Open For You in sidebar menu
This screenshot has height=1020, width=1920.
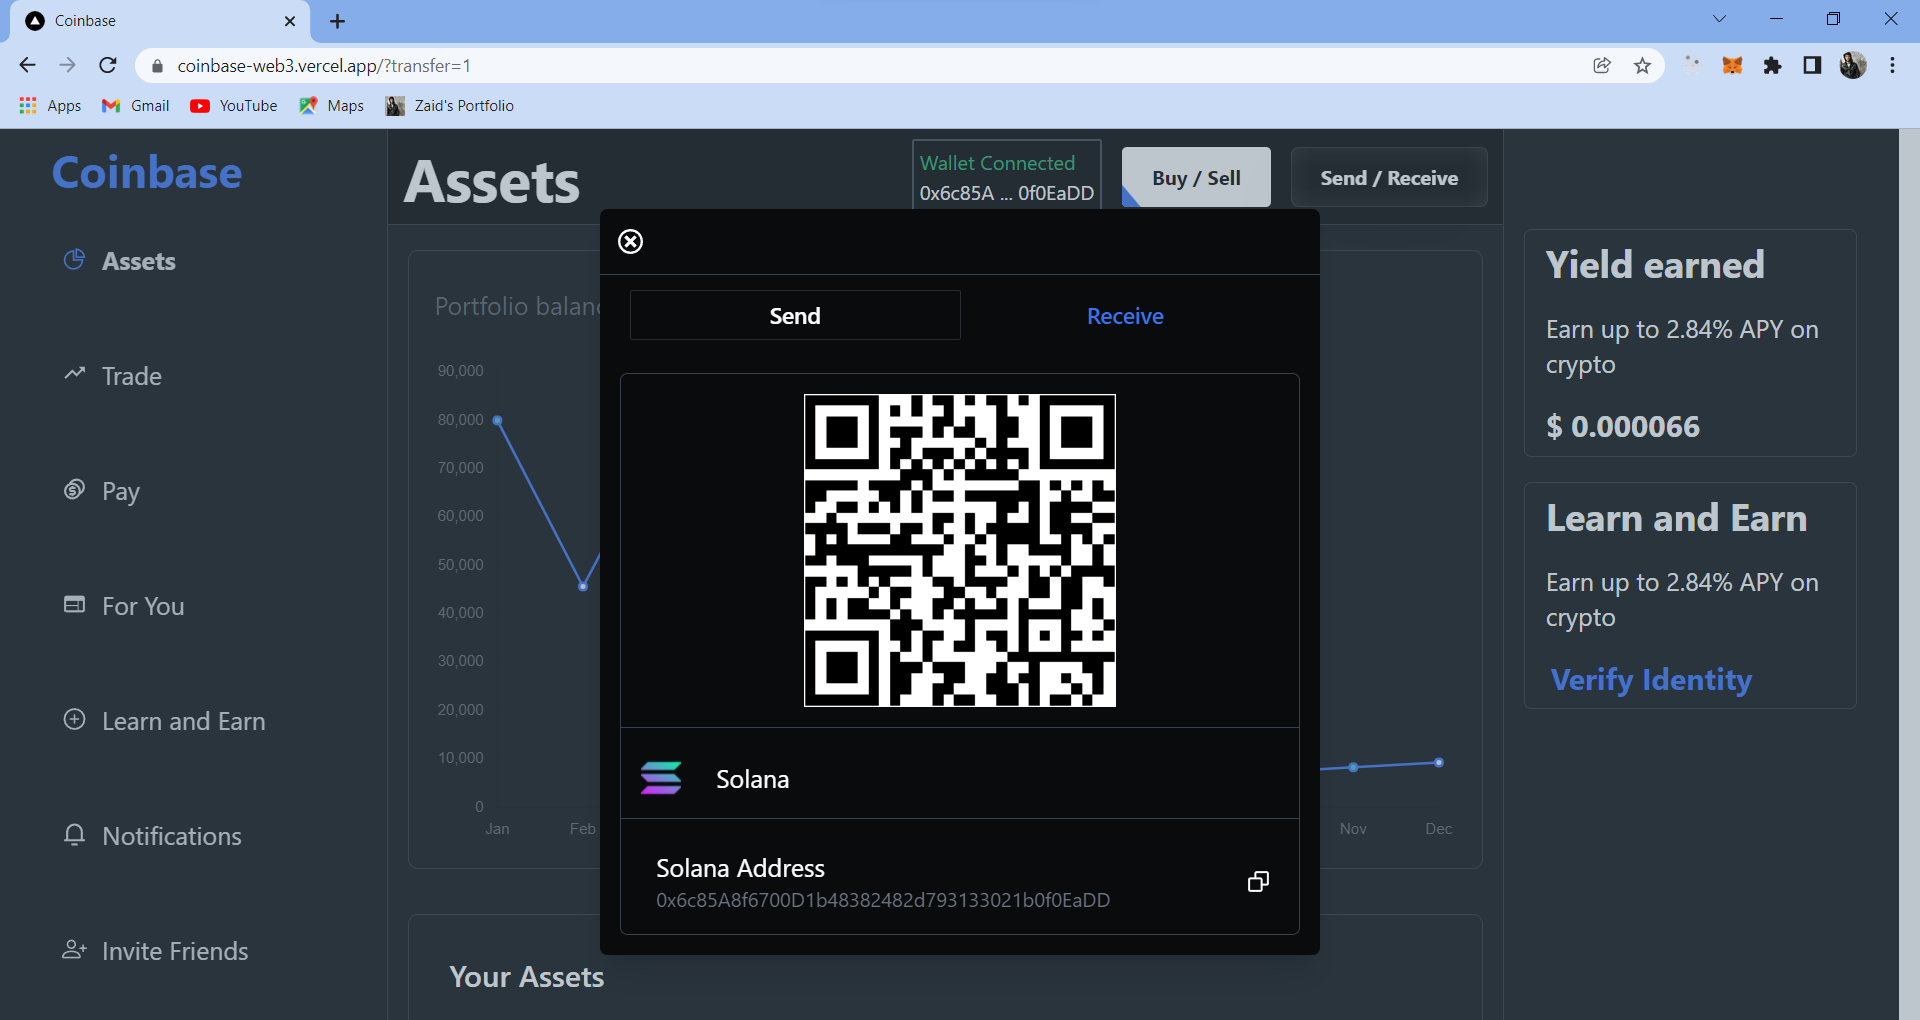click(x=143, y=606)
